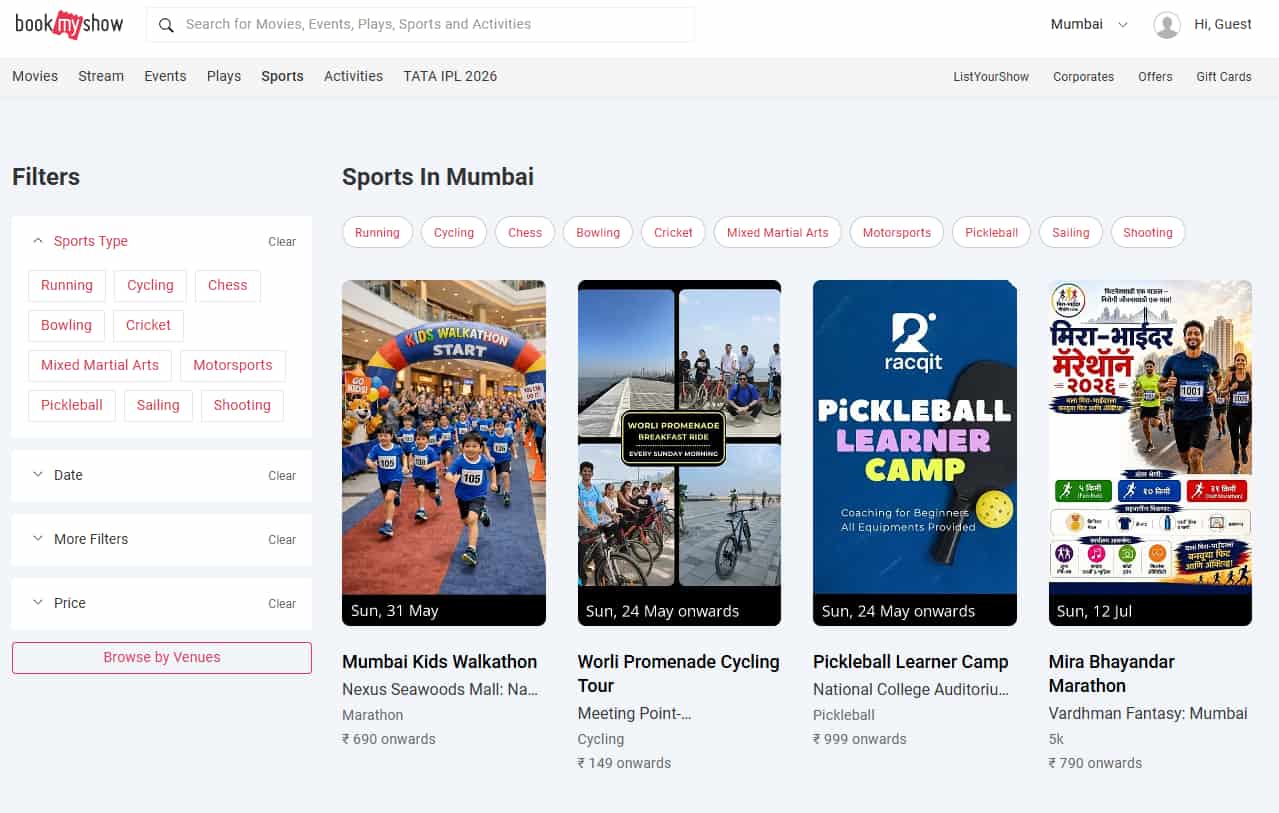1279x813 pixels.
Task: Open the Mumbai Kids Walkathon poster
Action: [x=444, y=453]
